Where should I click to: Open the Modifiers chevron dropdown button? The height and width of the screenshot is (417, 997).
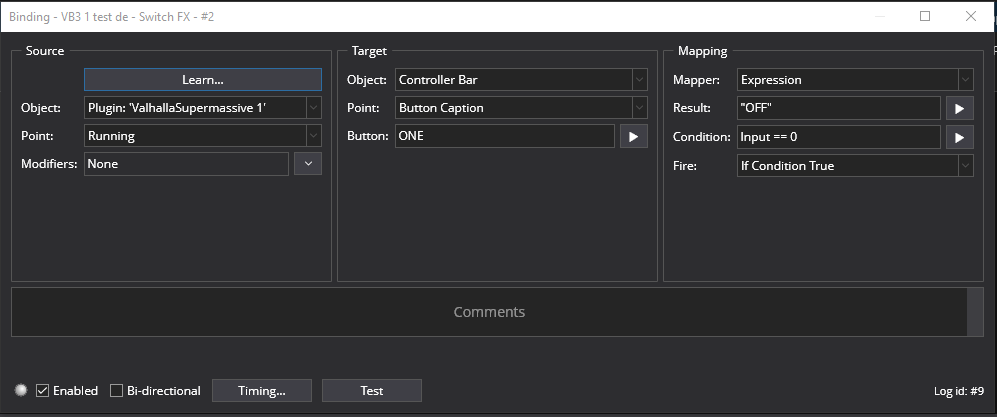pyautogui.click(x=308, y=164)
